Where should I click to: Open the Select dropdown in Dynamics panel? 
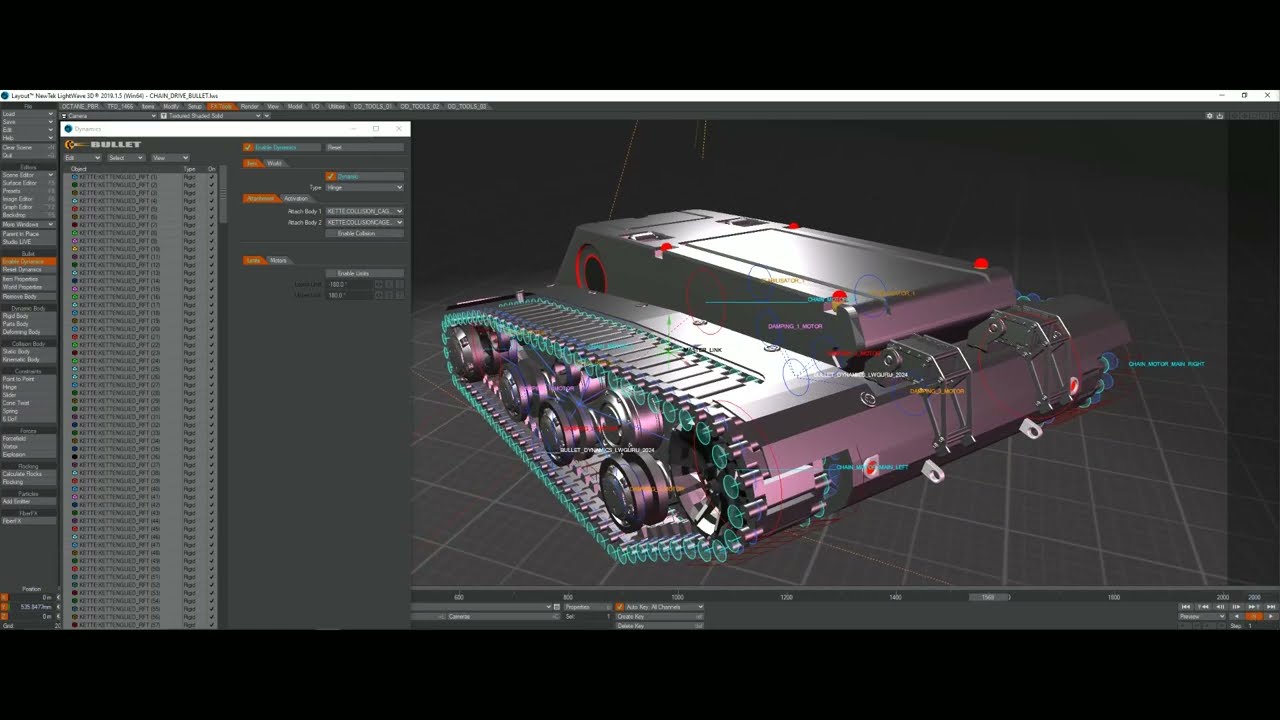tap(126, 158)
